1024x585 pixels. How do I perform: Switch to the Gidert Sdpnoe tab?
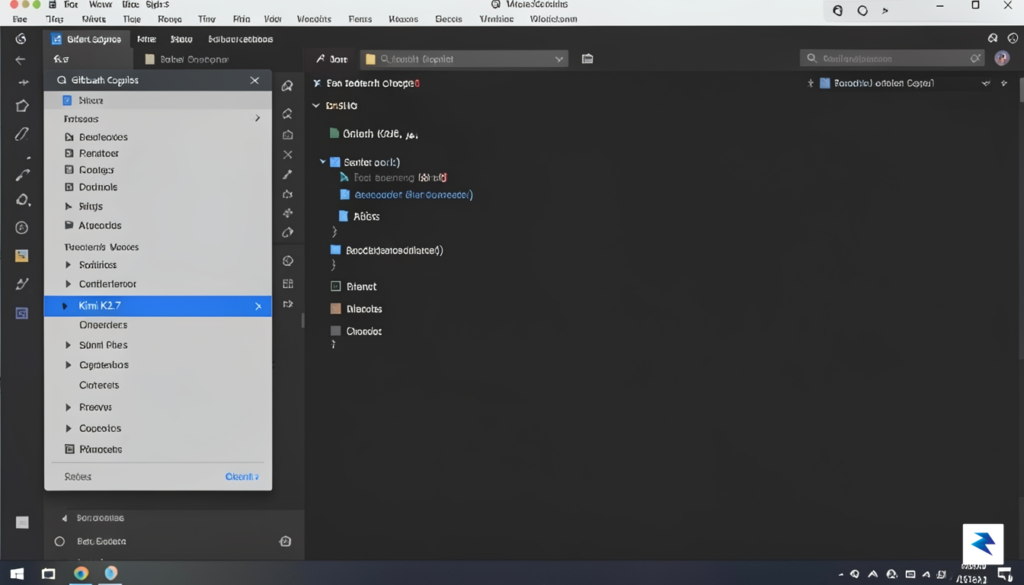pyautogui.click(x=86, y=39)
